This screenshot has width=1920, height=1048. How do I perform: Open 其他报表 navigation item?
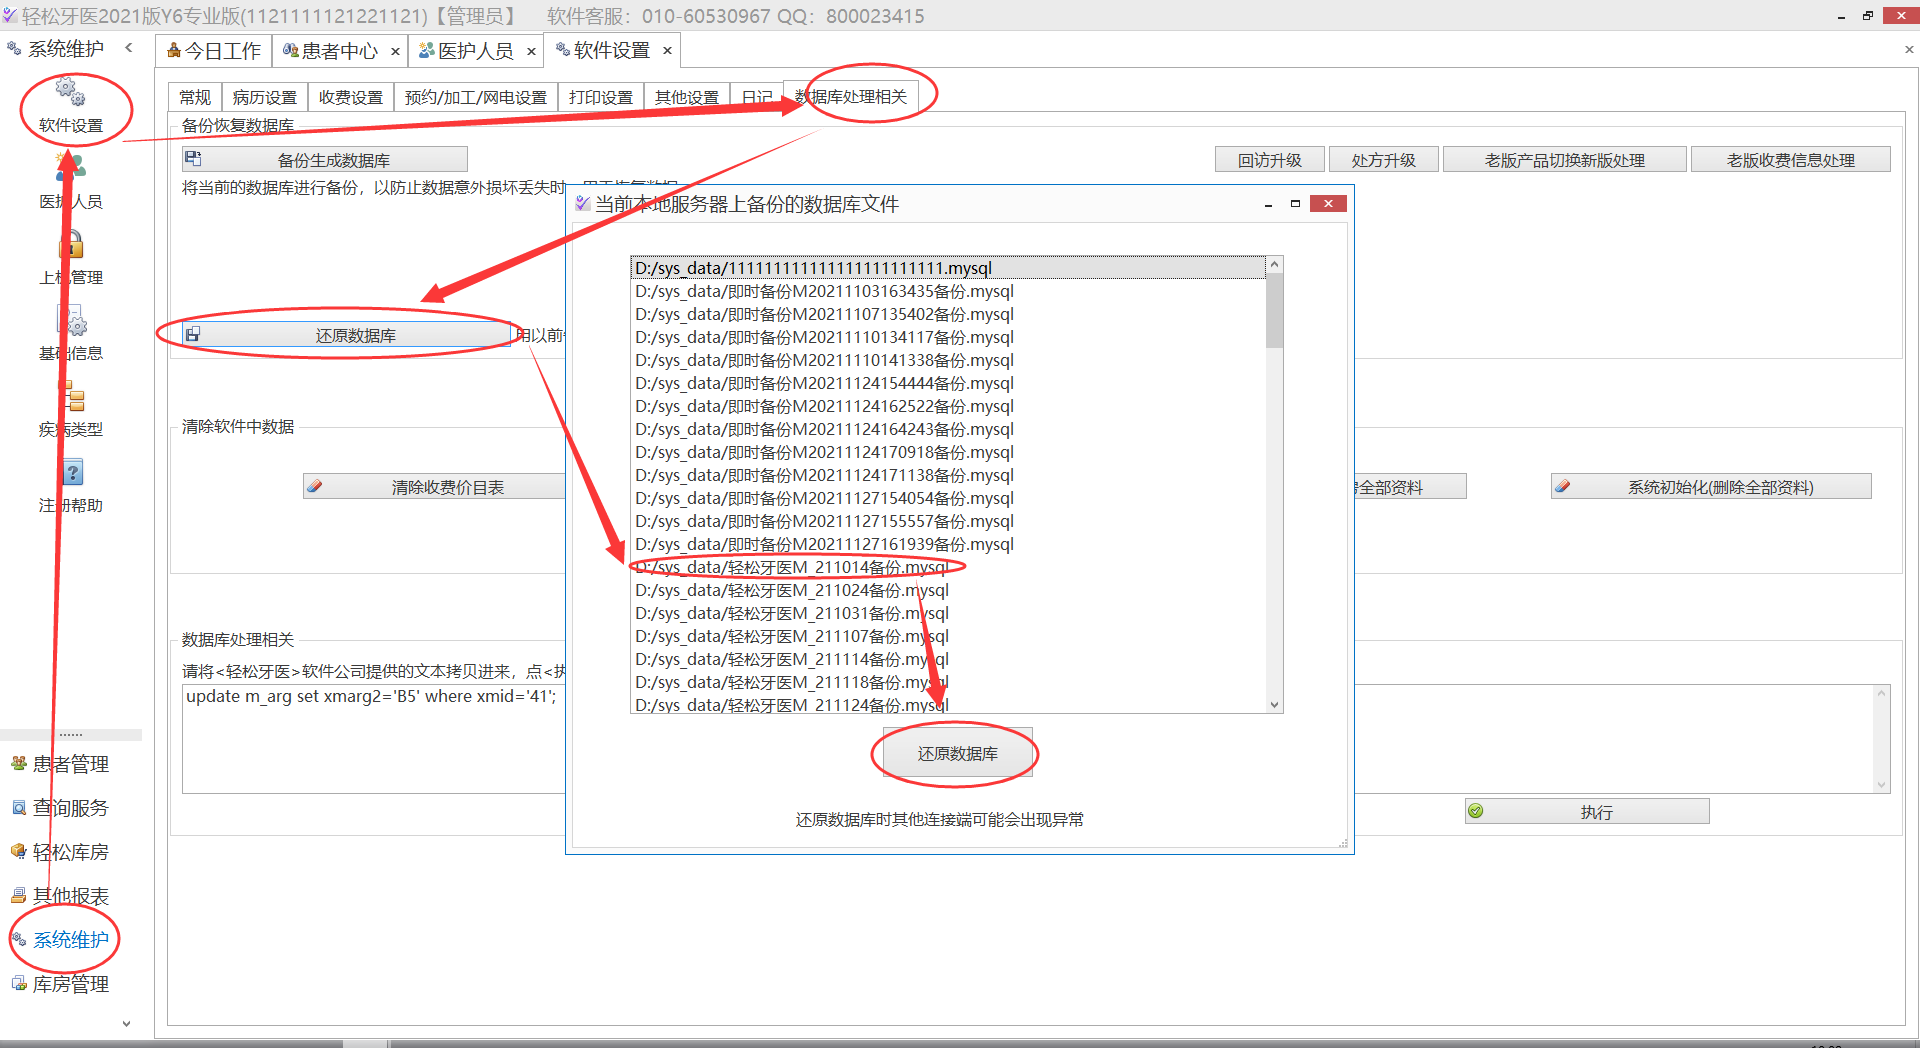(x=70, y=896)
